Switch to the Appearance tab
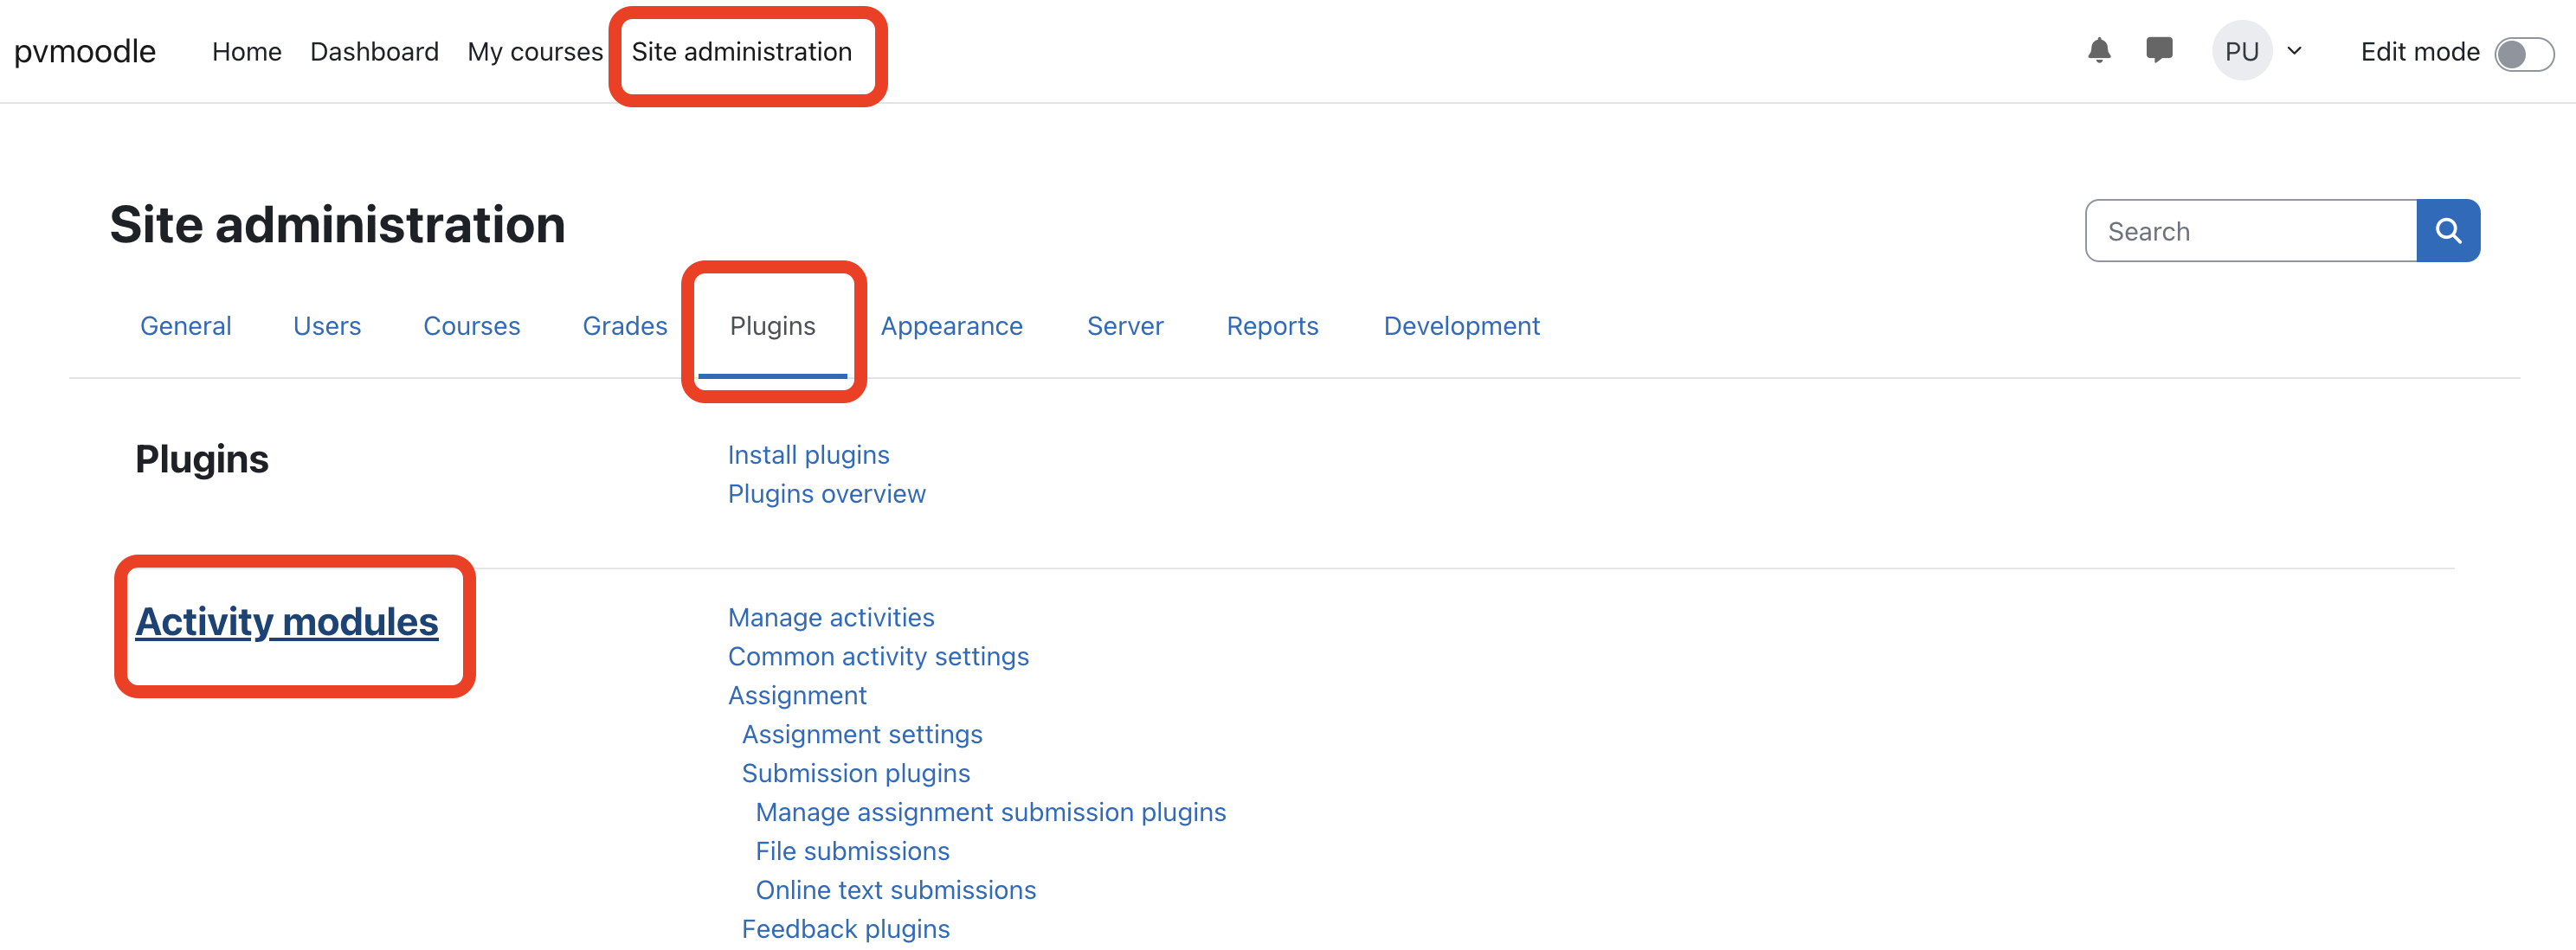The width and height of the screenshot is (2576, 950). (951, 326)
